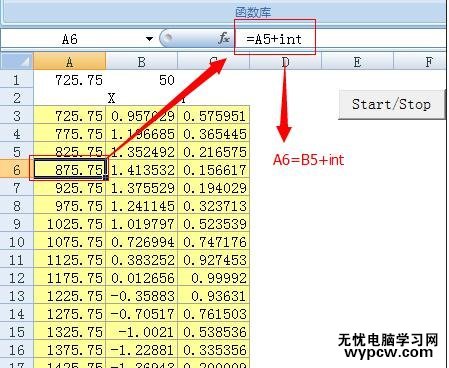Viewport: 449px width, 368px height.
Task: Click cell B11 with value 0.383252
Action: pos(142,260)
